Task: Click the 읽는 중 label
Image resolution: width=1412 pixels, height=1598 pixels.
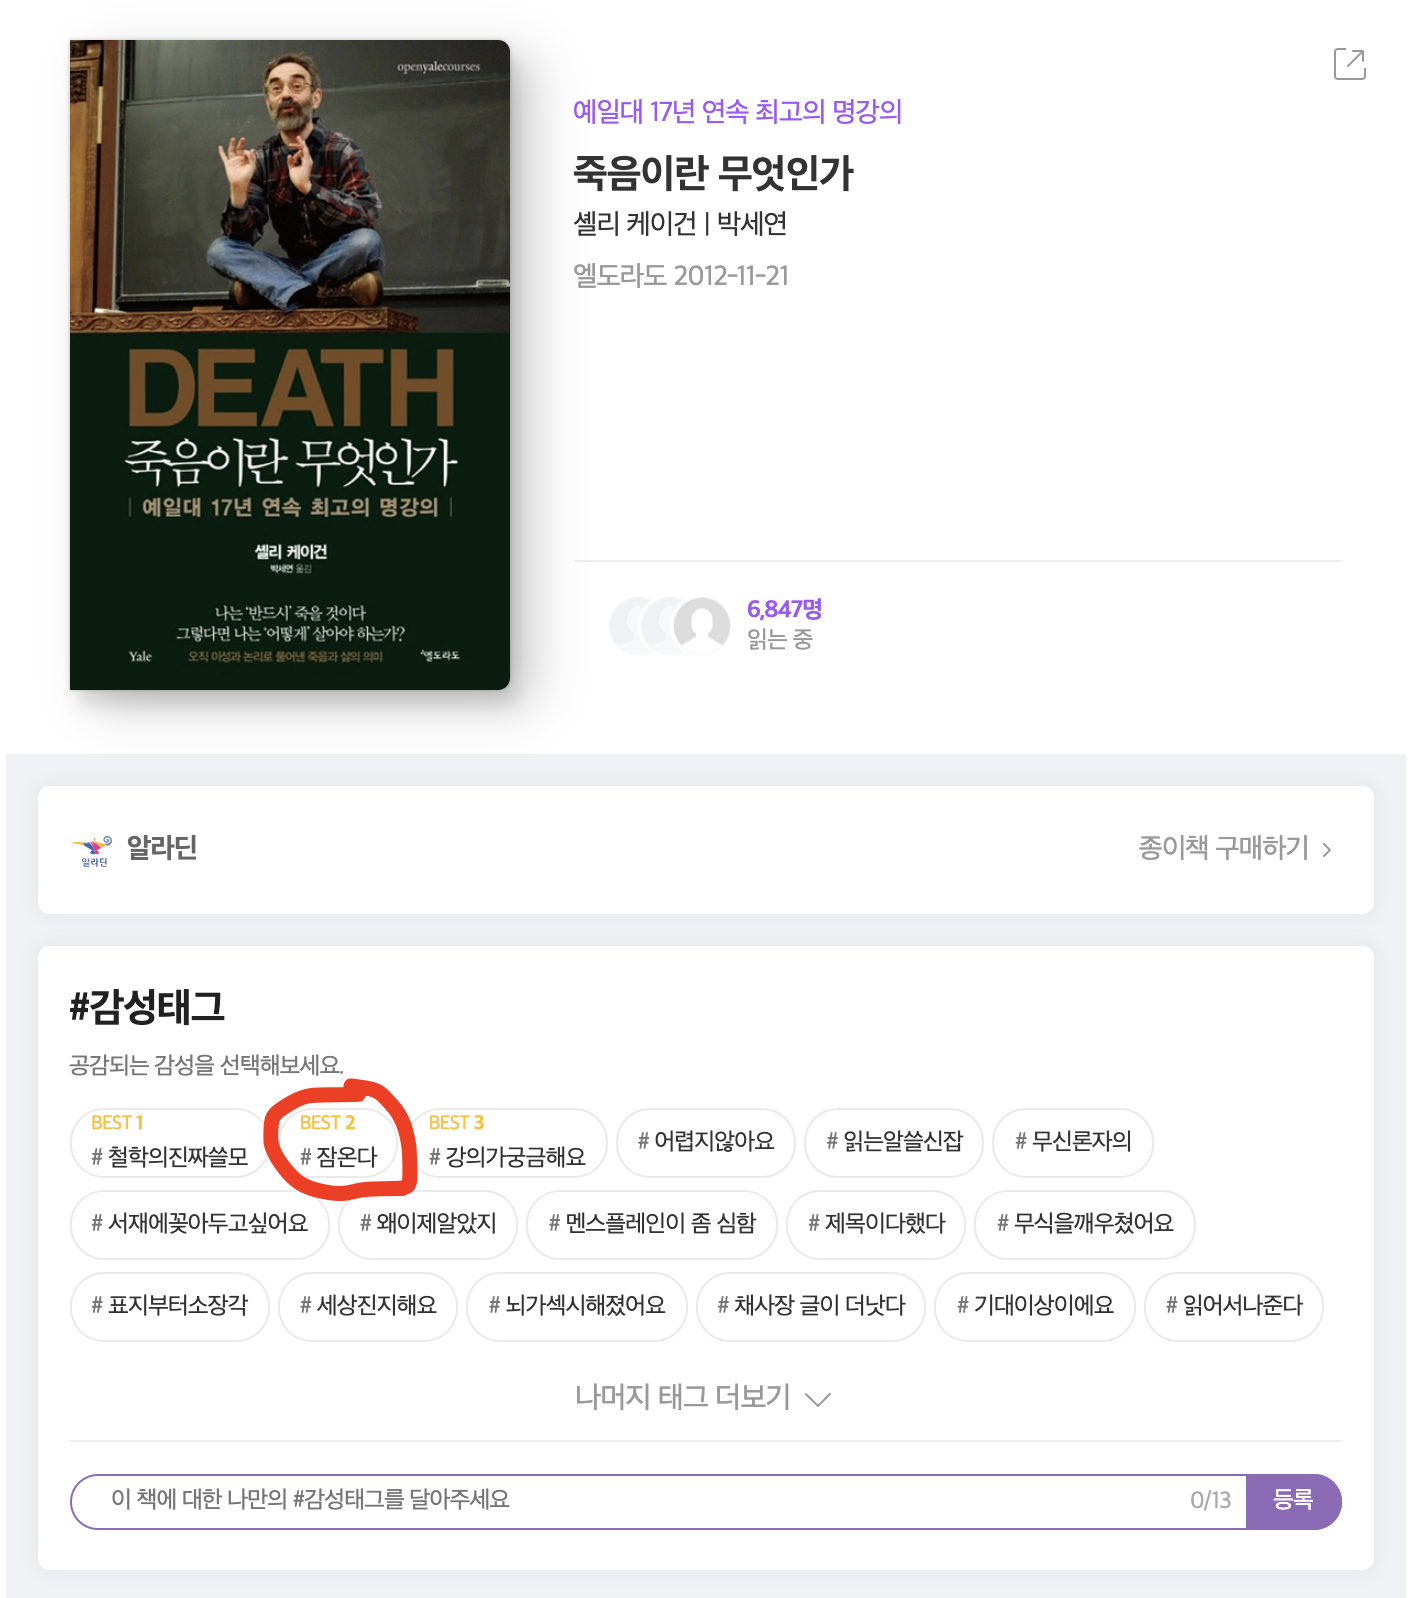Action: click(x=780, y=639)
